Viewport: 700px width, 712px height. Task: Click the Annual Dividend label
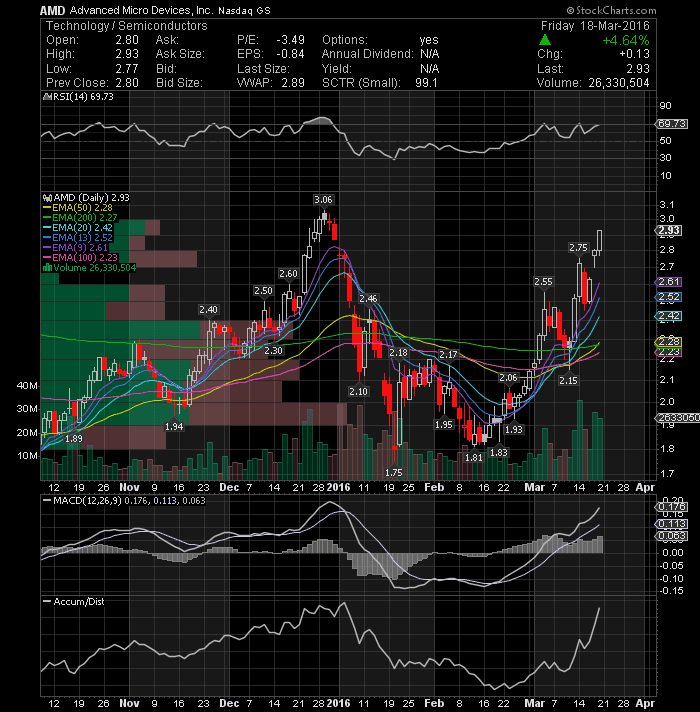368,54
